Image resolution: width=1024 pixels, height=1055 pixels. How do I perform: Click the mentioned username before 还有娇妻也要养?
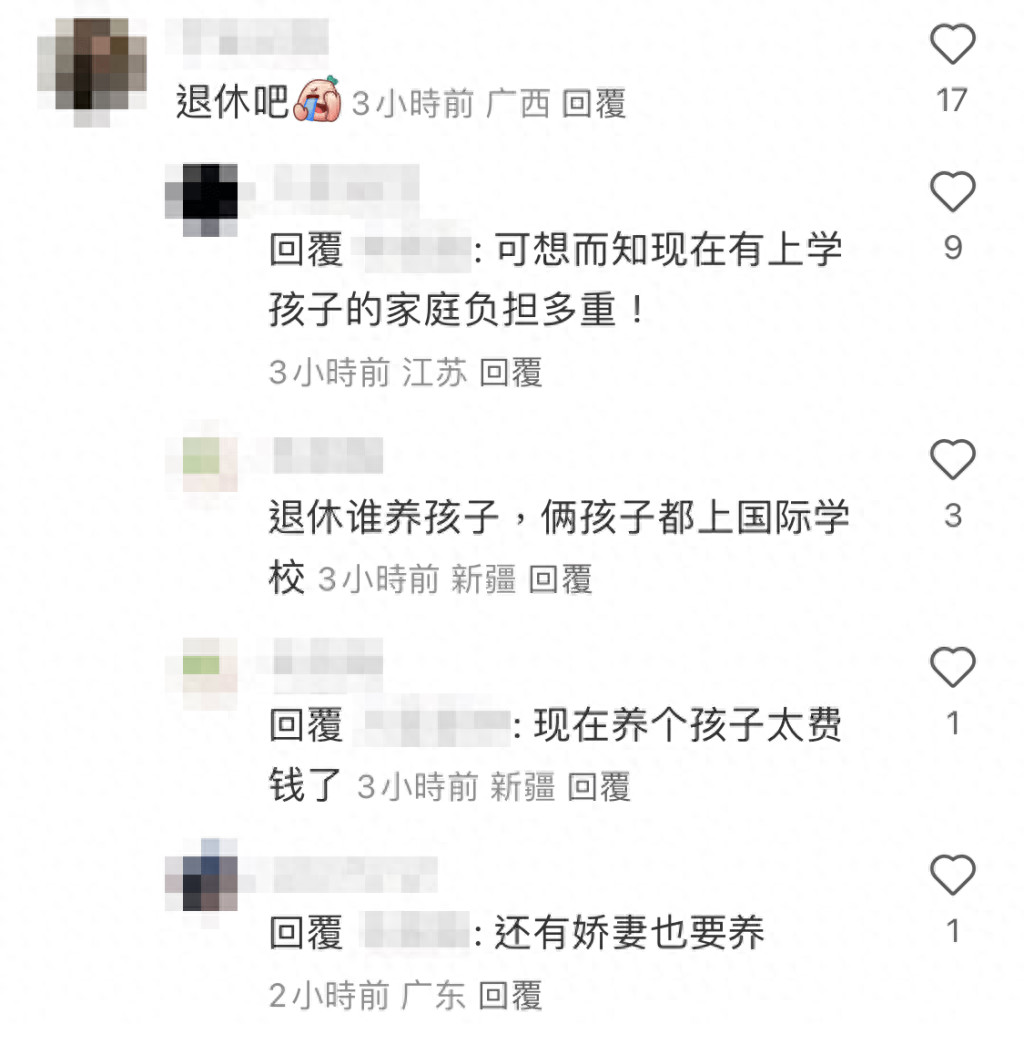417,932
